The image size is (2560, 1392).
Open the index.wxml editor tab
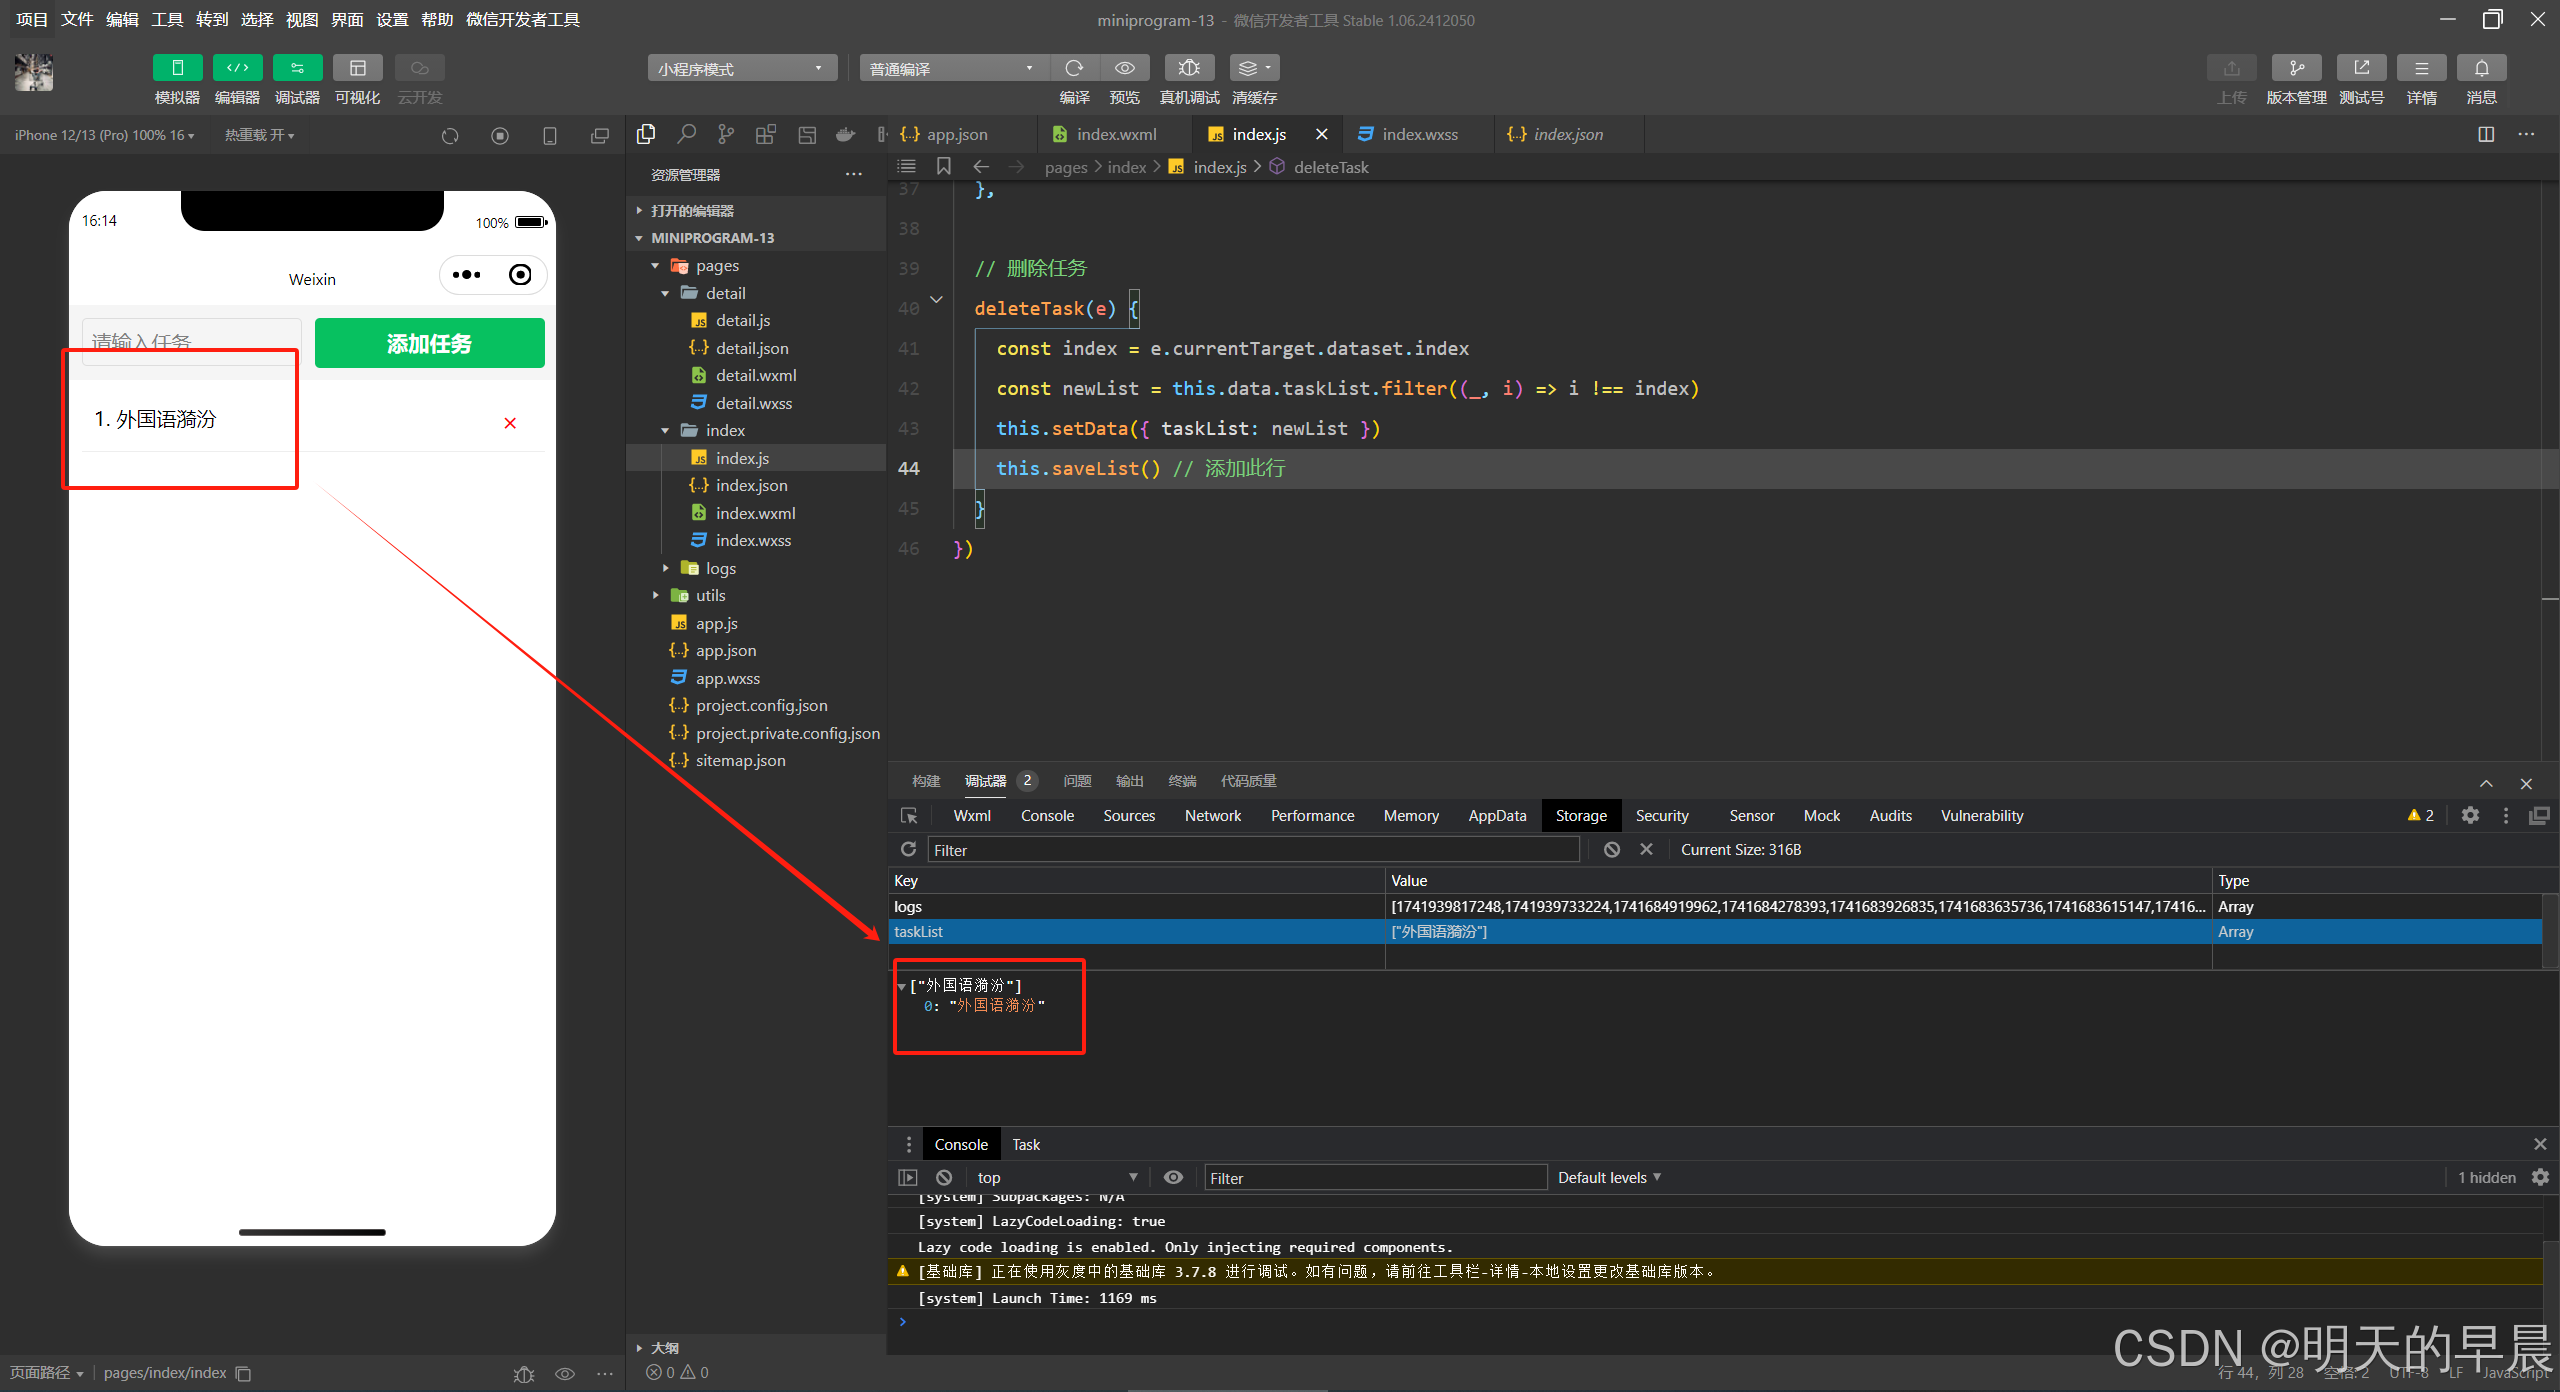tap(1115, 134)
